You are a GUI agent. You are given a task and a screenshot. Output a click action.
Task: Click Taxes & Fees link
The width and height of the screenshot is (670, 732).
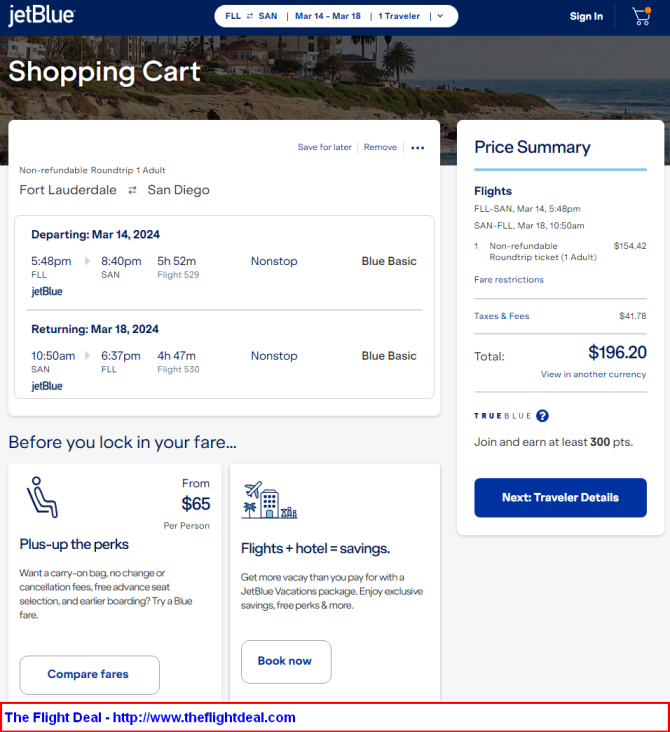501,316
